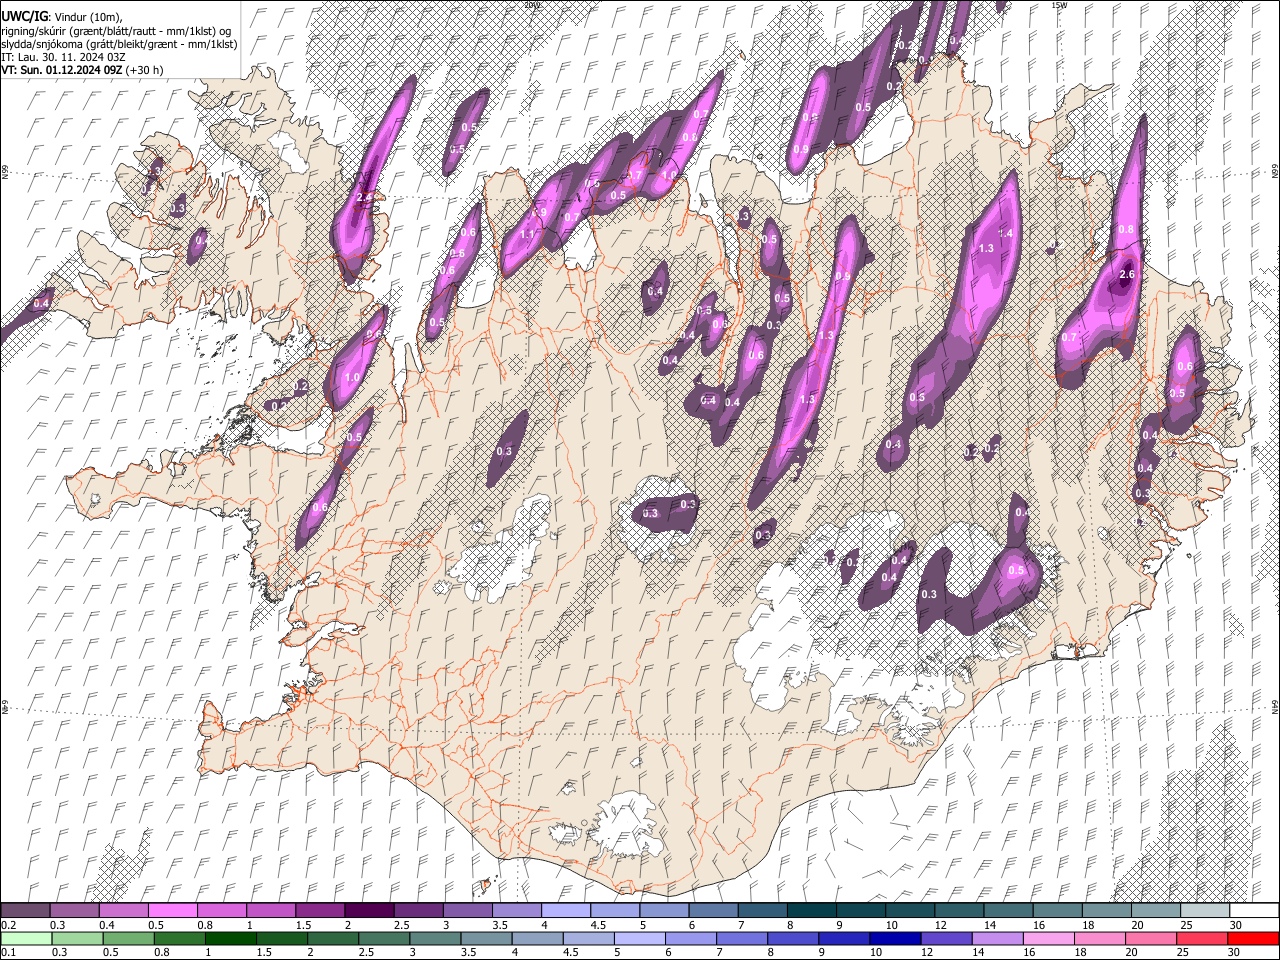Pick the 2 swatch in the green rain scale
Viewport: 1280px width, 960px height.
coord(333,939)
